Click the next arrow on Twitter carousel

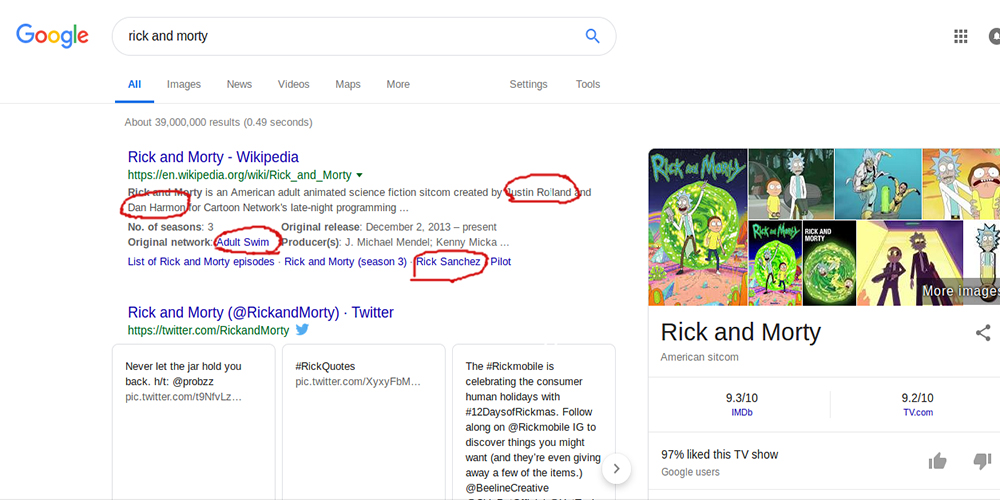click(616, 469)
